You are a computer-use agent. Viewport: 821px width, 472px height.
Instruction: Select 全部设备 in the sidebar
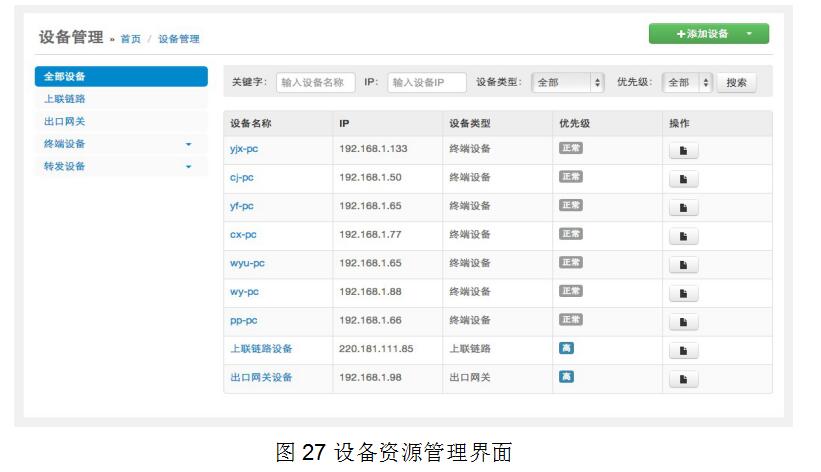(120, 76)
